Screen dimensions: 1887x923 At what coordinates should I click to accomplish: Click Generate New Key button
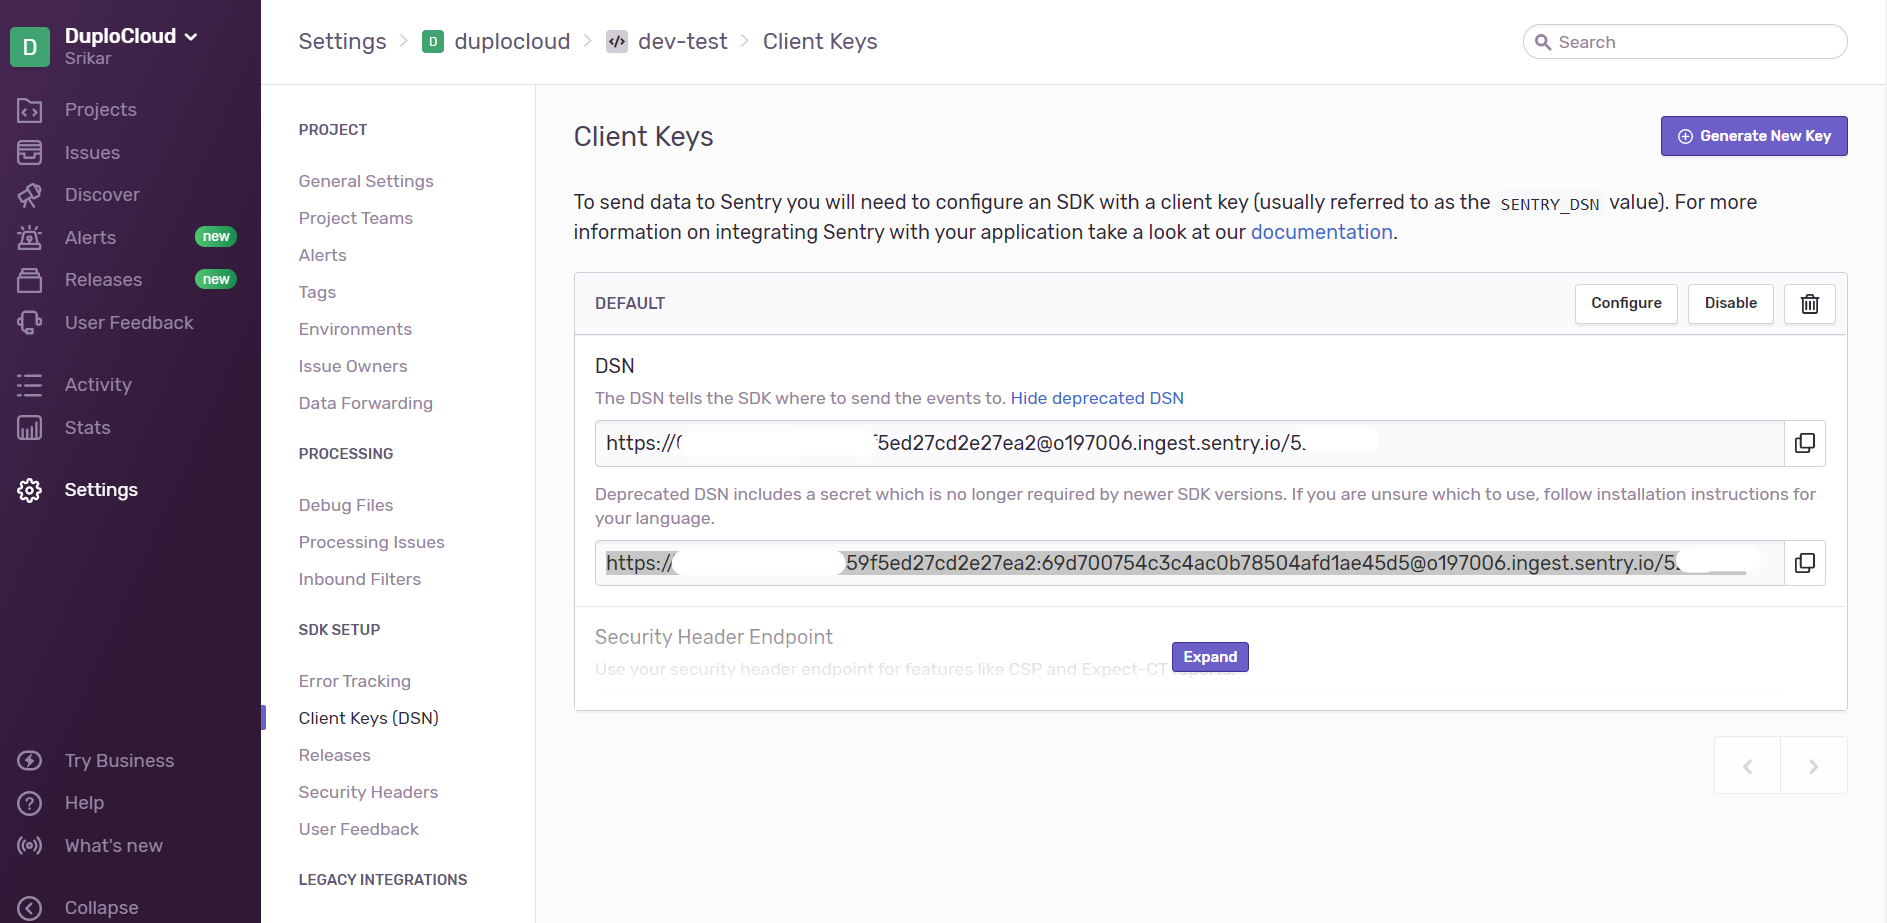tap(1753, 136)
